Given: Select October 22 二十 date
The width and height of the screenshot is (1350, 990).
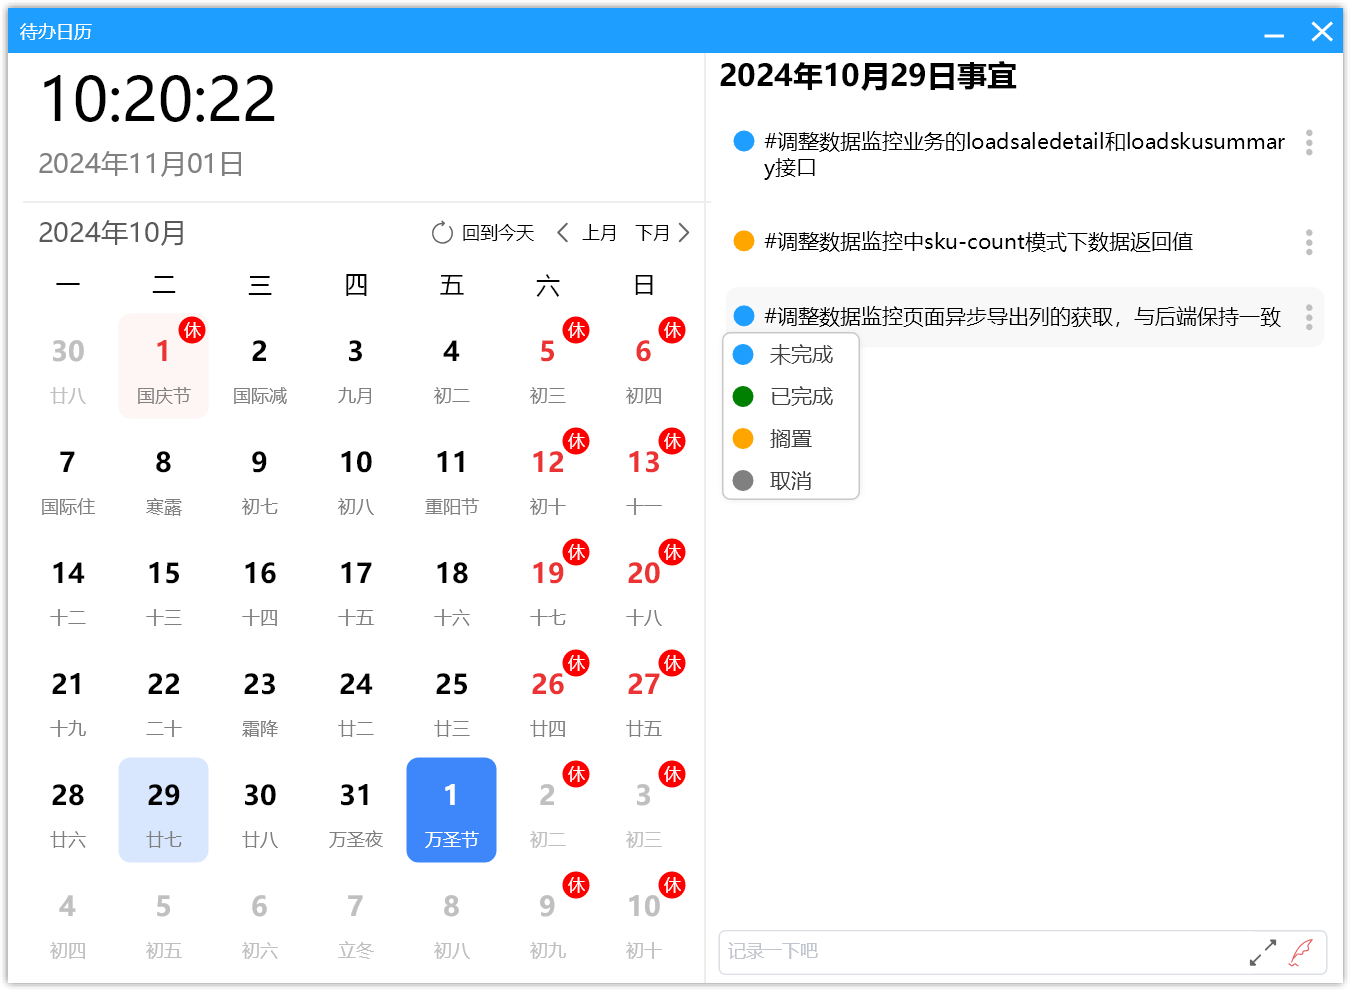Looking at the screenshot, I should pyautogui.click(x=164, y=699).
